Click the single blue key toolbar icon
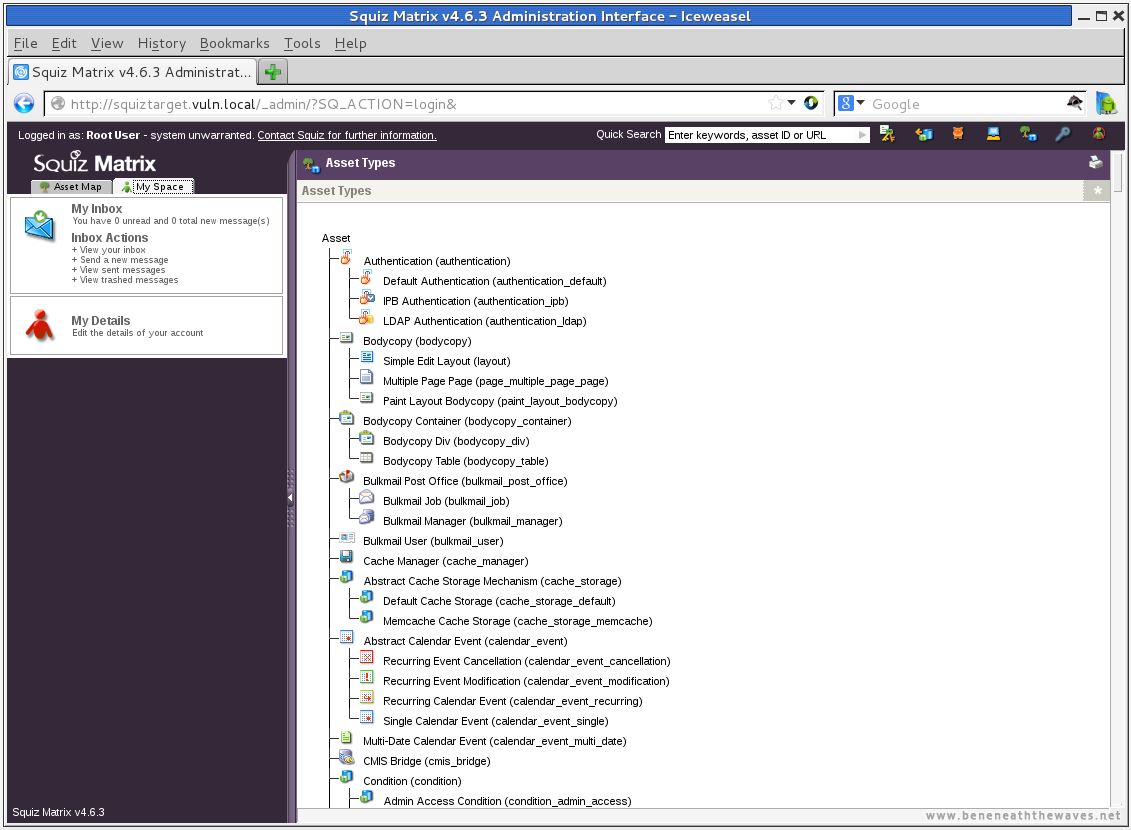 (x=1062, y=134)
